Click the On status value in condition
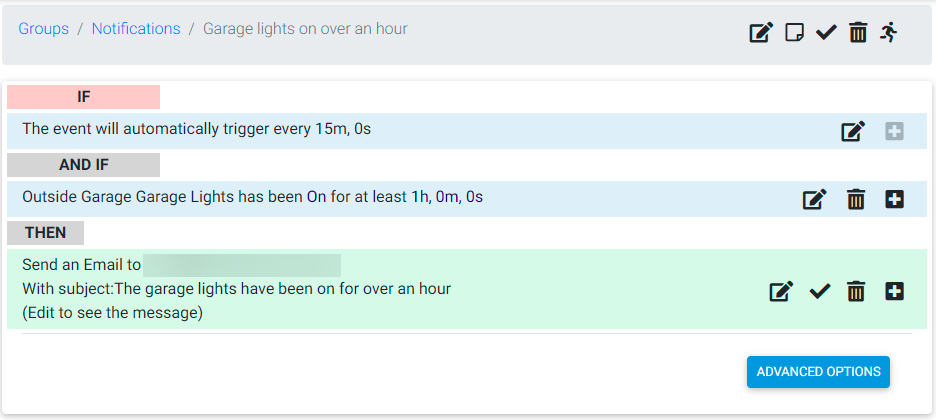 coord(316,197)
